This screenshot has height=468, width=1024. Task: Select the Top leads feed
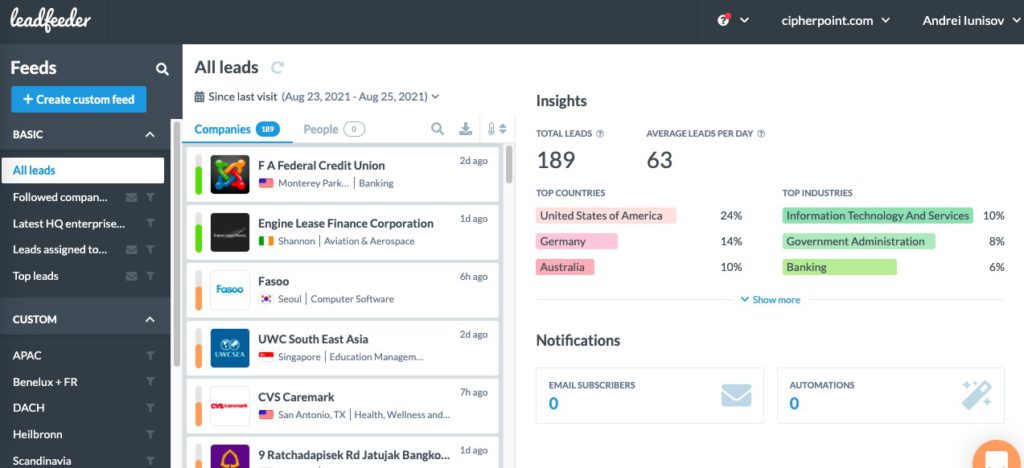pos(35,276)
